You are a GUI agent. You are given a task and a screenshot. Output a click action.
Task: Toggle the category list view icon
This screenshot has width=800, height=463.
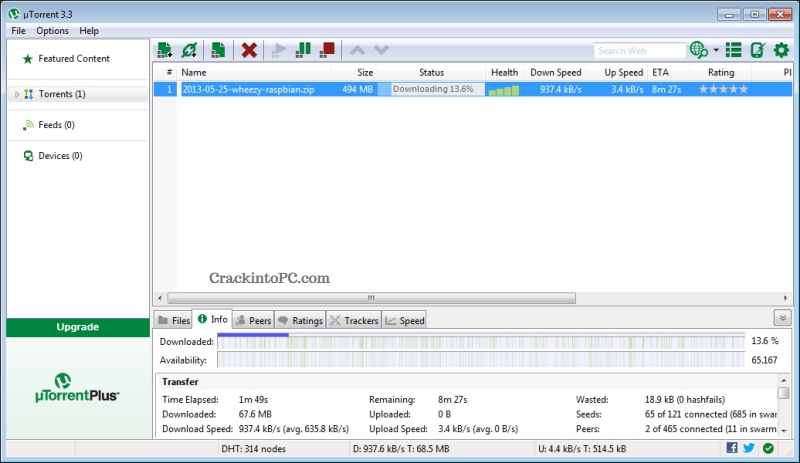coord(734,50)
